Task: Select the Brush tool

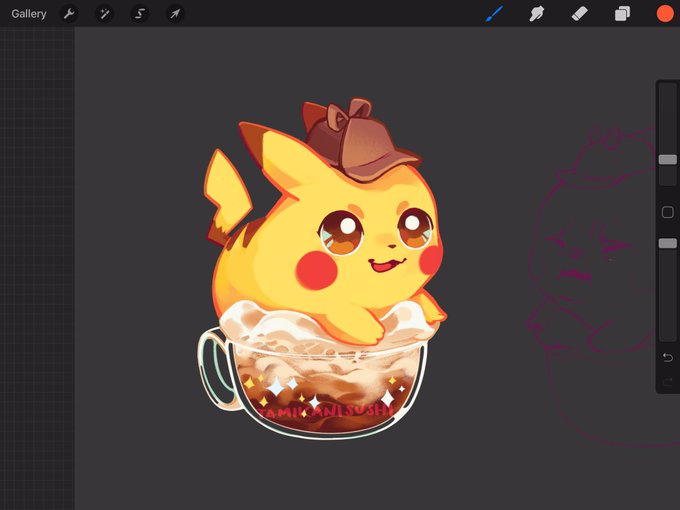Action: click(494, 14)
